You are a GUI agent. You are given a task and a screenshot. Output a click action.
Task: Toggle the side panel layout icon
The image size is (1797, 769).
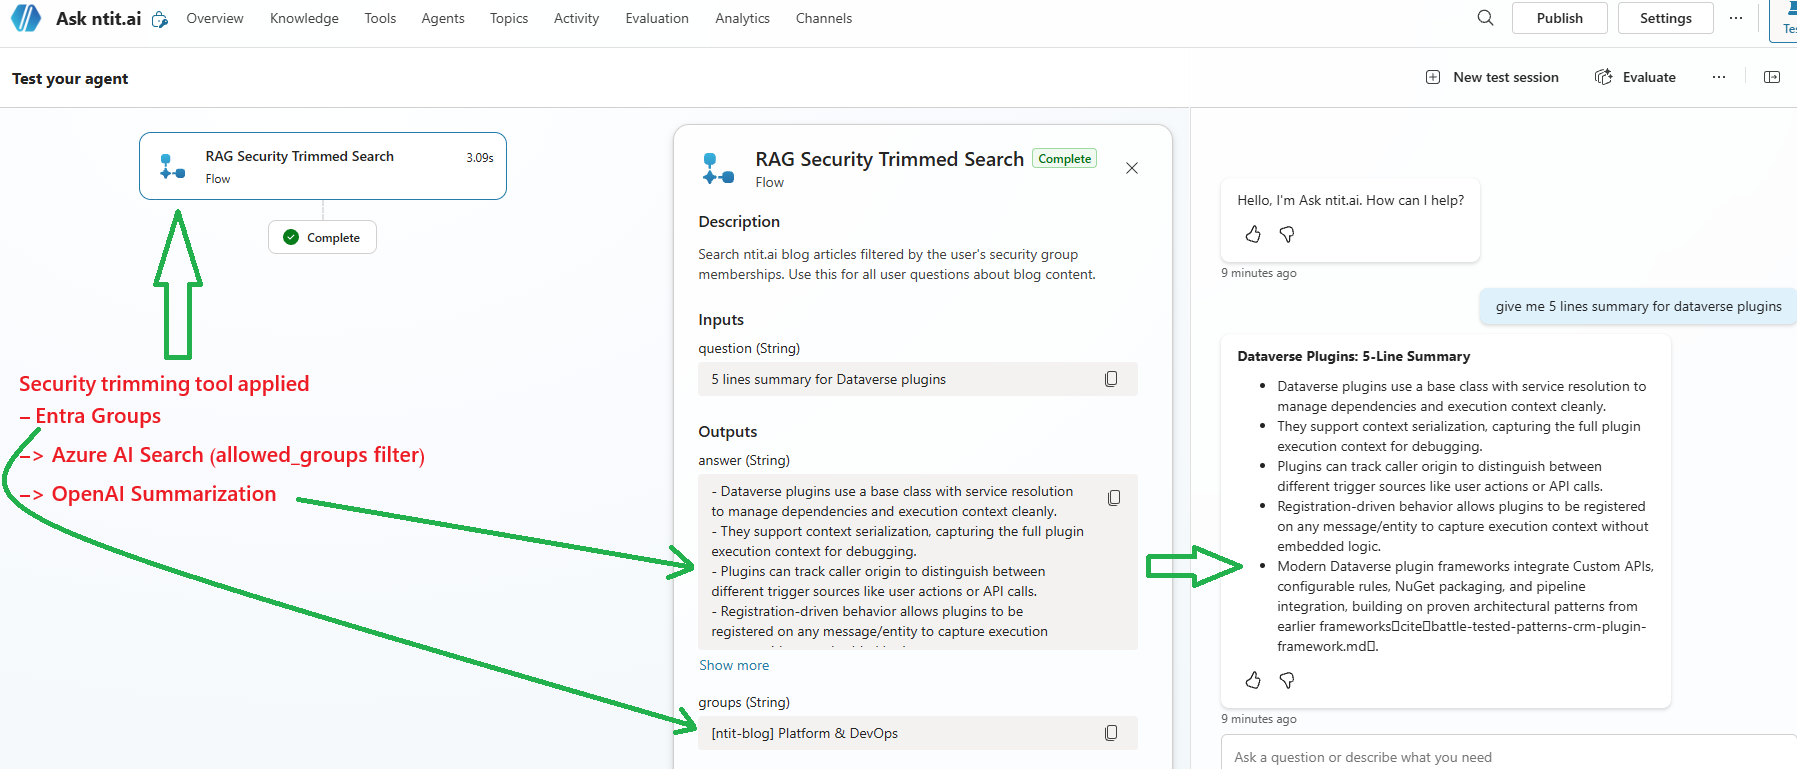click(x=1772, y=77)
